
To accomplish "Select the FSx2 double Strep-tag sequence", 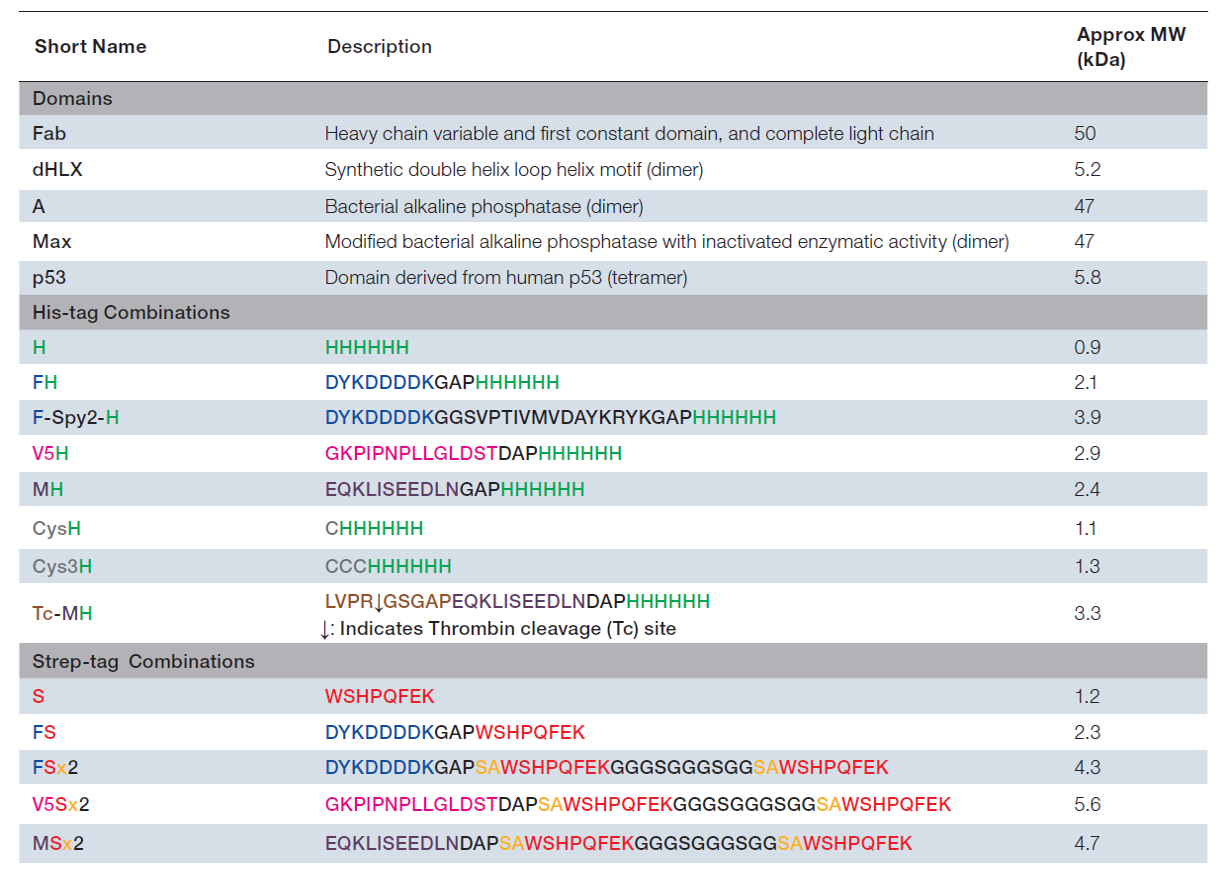I will point(607,769).
